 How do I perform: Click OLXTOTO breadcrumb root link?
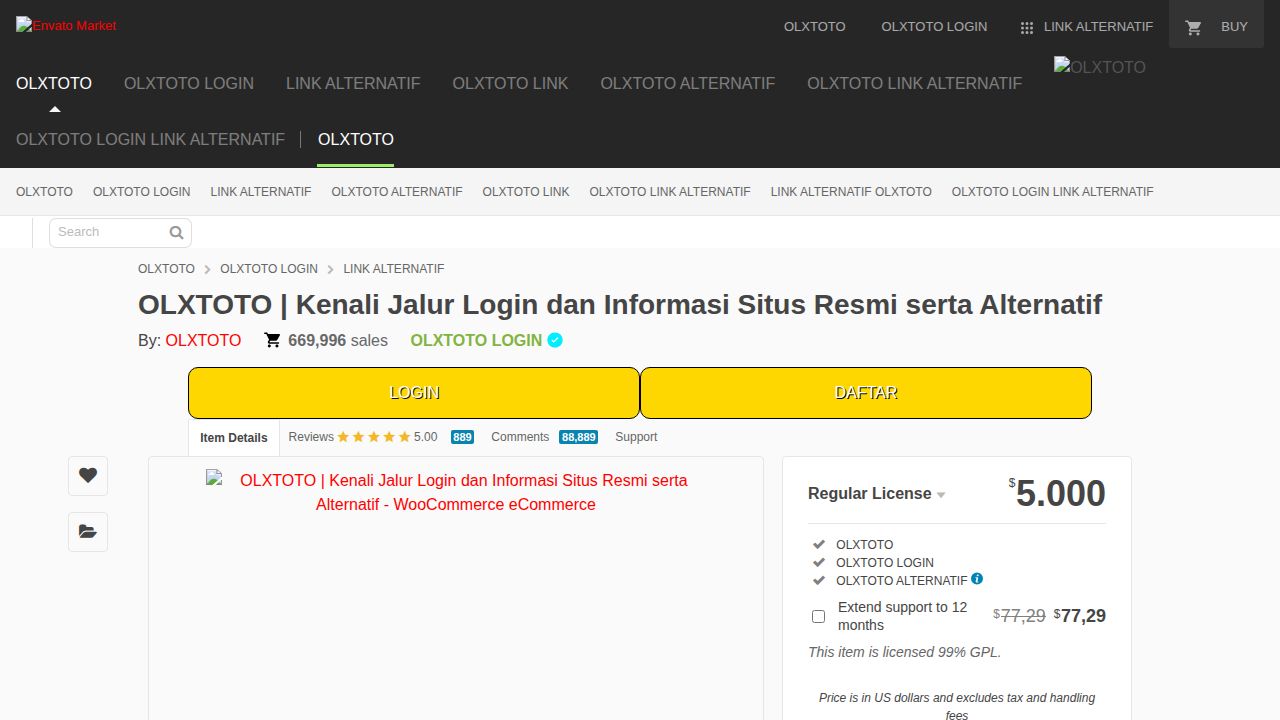click(x=166, y=269)
